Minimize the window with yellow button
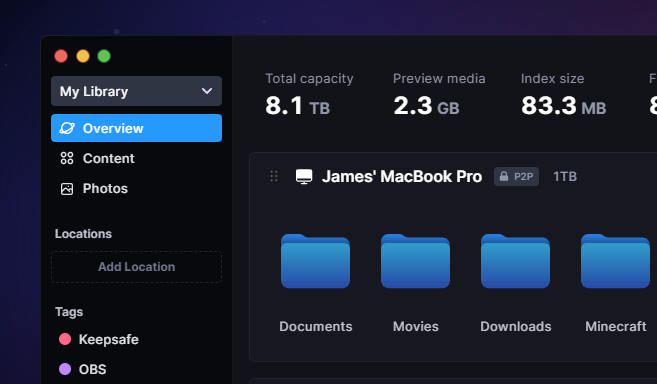 (x=83, y=56)
